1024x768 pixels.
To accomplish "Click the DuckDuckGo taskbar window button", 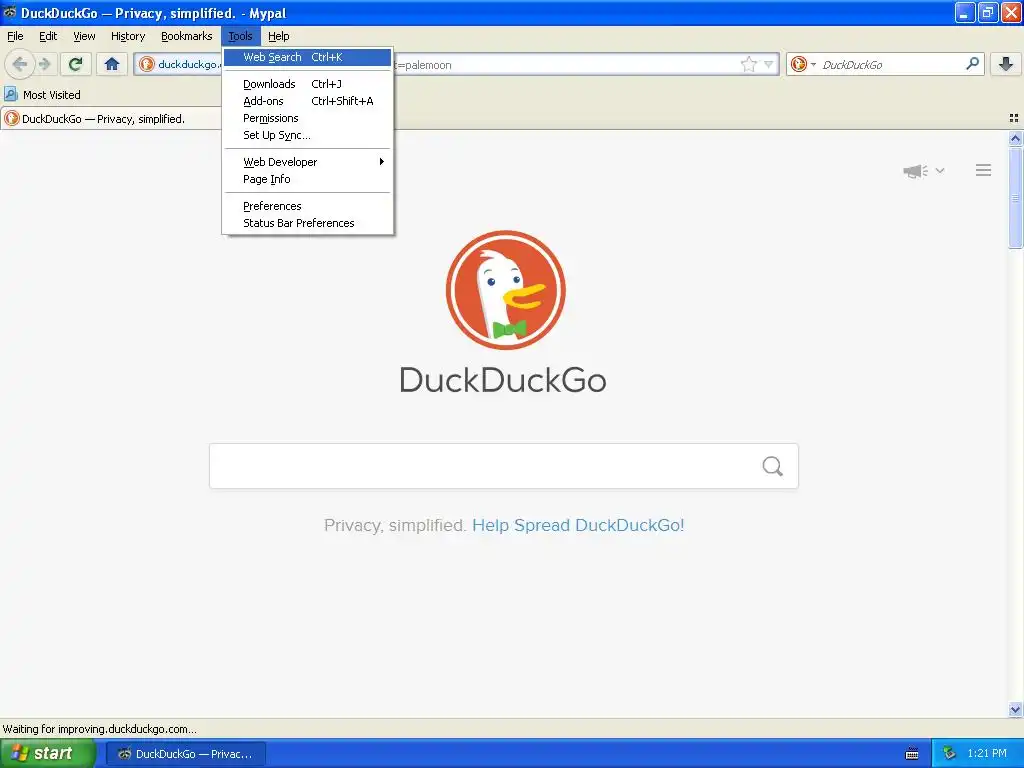I will coord(186,754).
